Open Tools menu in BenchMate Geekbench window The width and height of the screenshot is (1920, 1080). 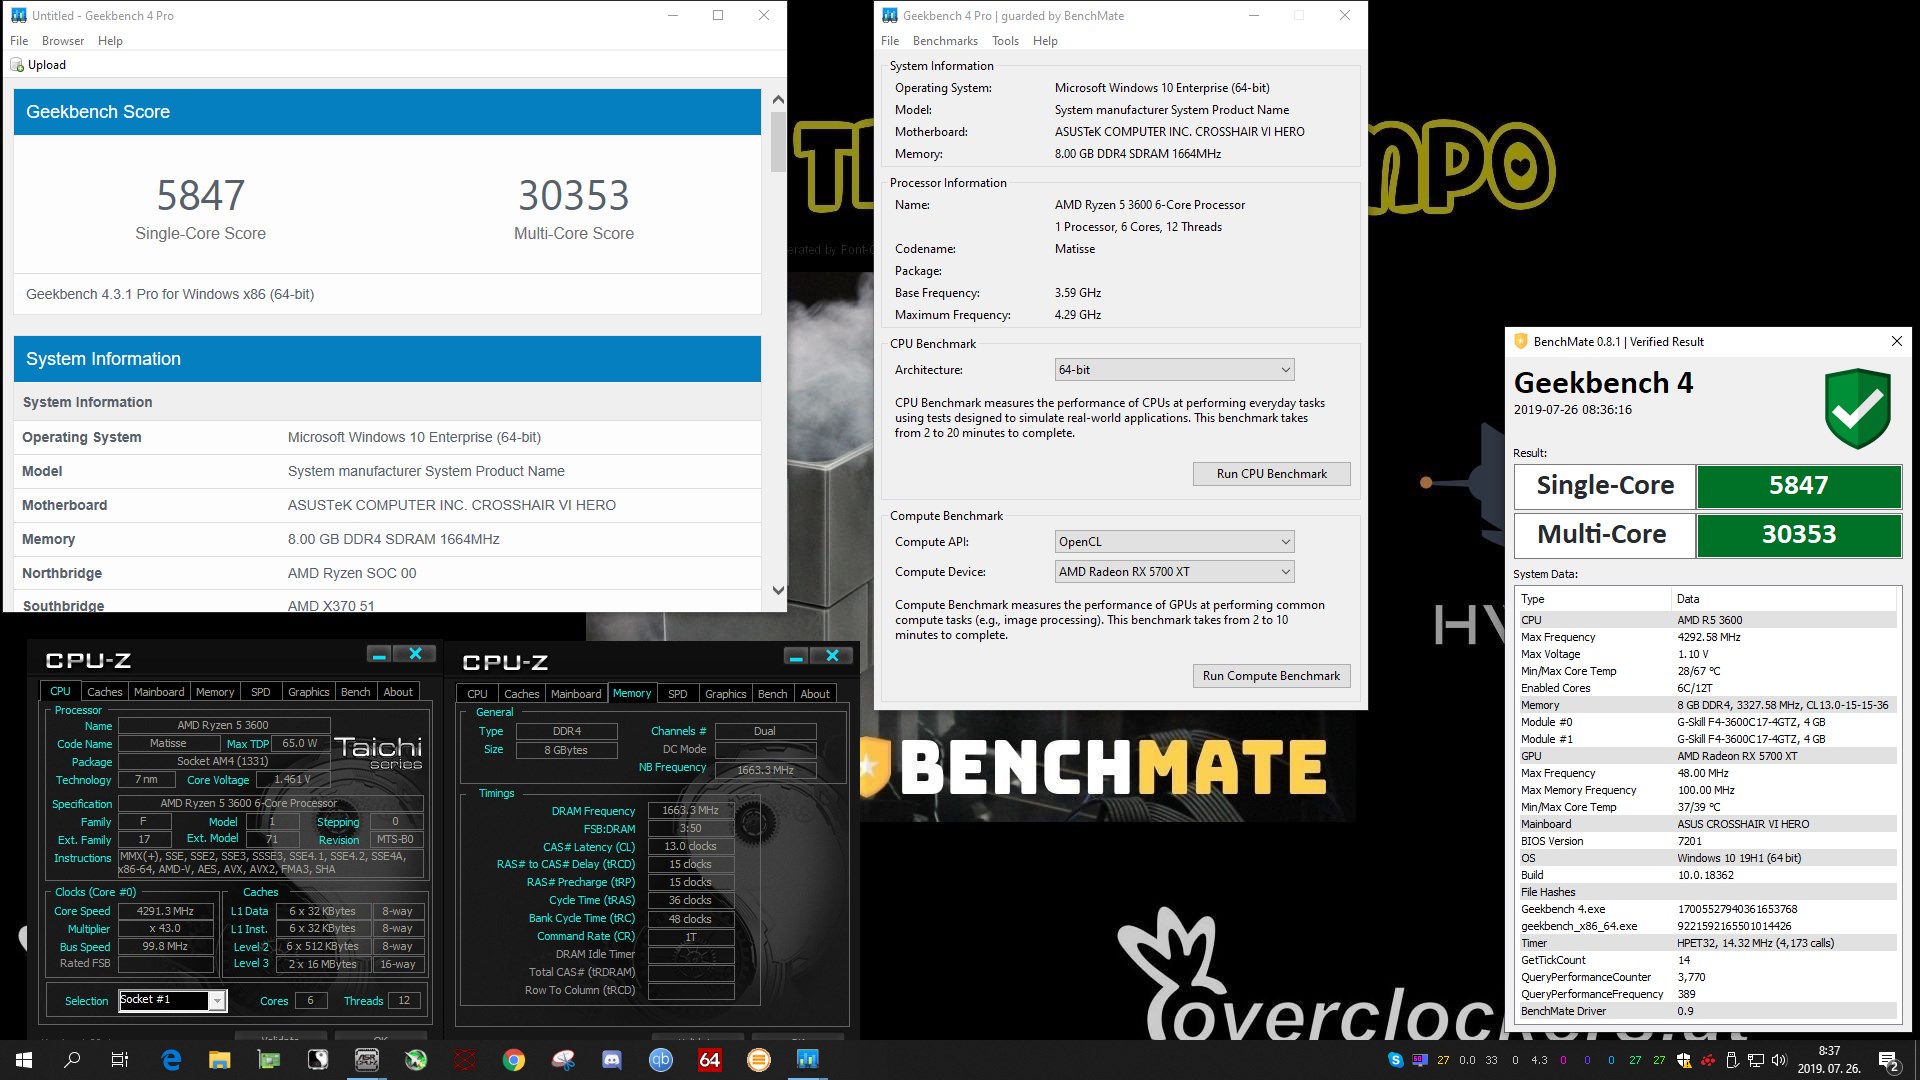[1005, 41]
